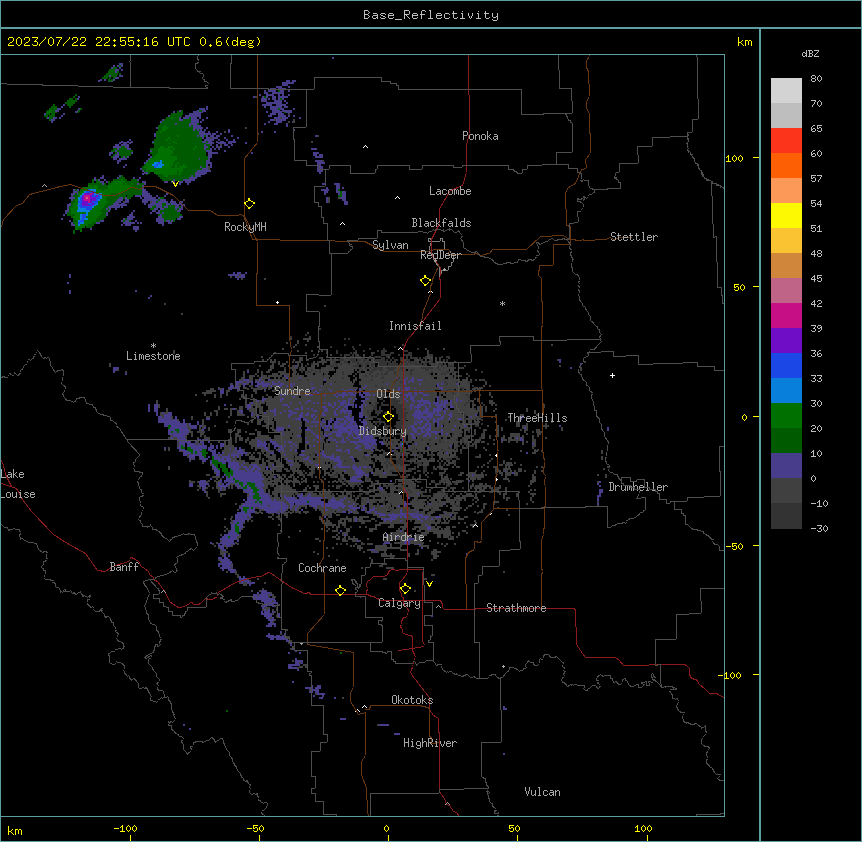Pick the slate purple 0–10 dBZ swatch

pos(786,466)
